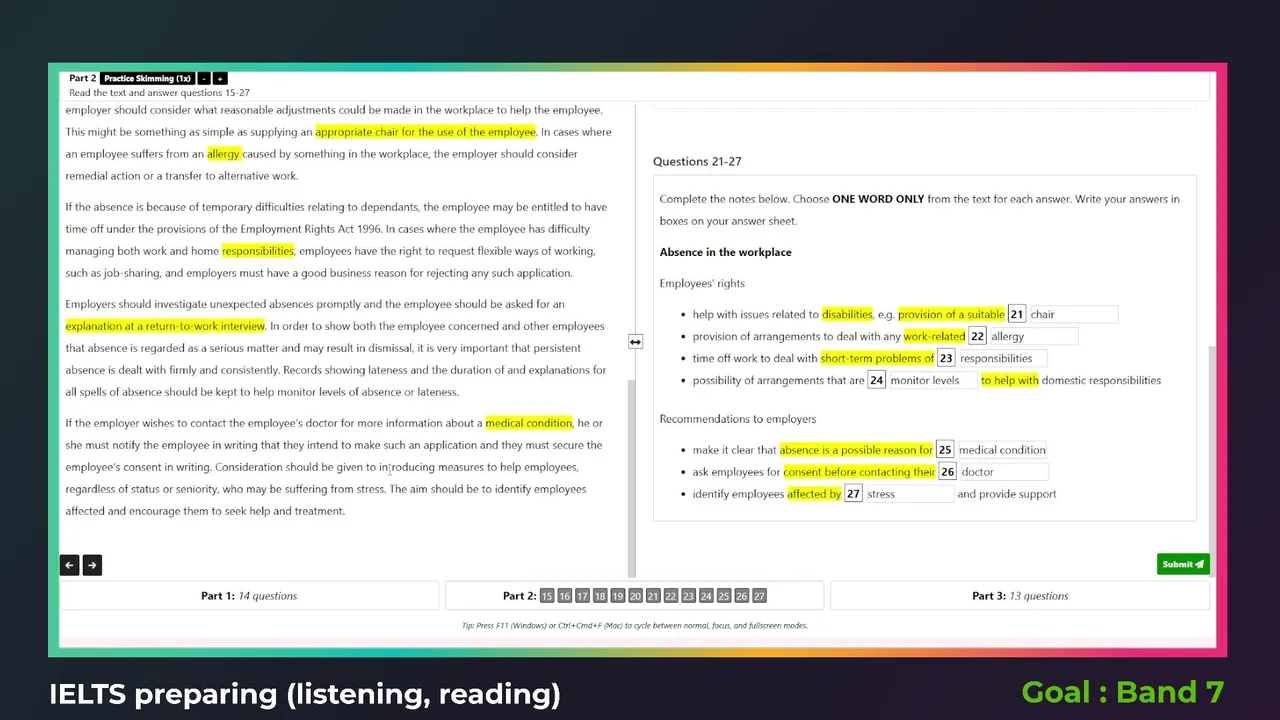Click highlighted word 'allergy' in passage
The width and height of the screenshot is (1280, 720).
(x=224, y=154)
